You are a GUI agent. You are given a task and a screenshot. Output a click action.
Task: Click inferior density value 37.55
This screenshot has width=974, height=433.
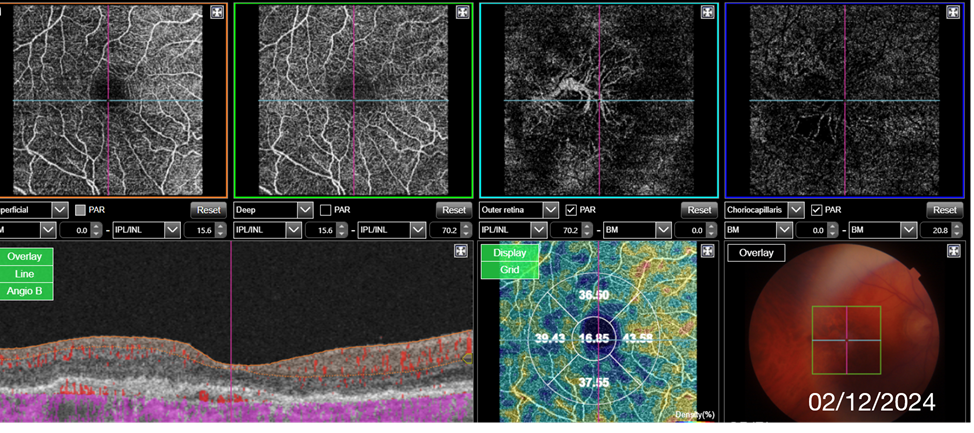tap(593, 382)
